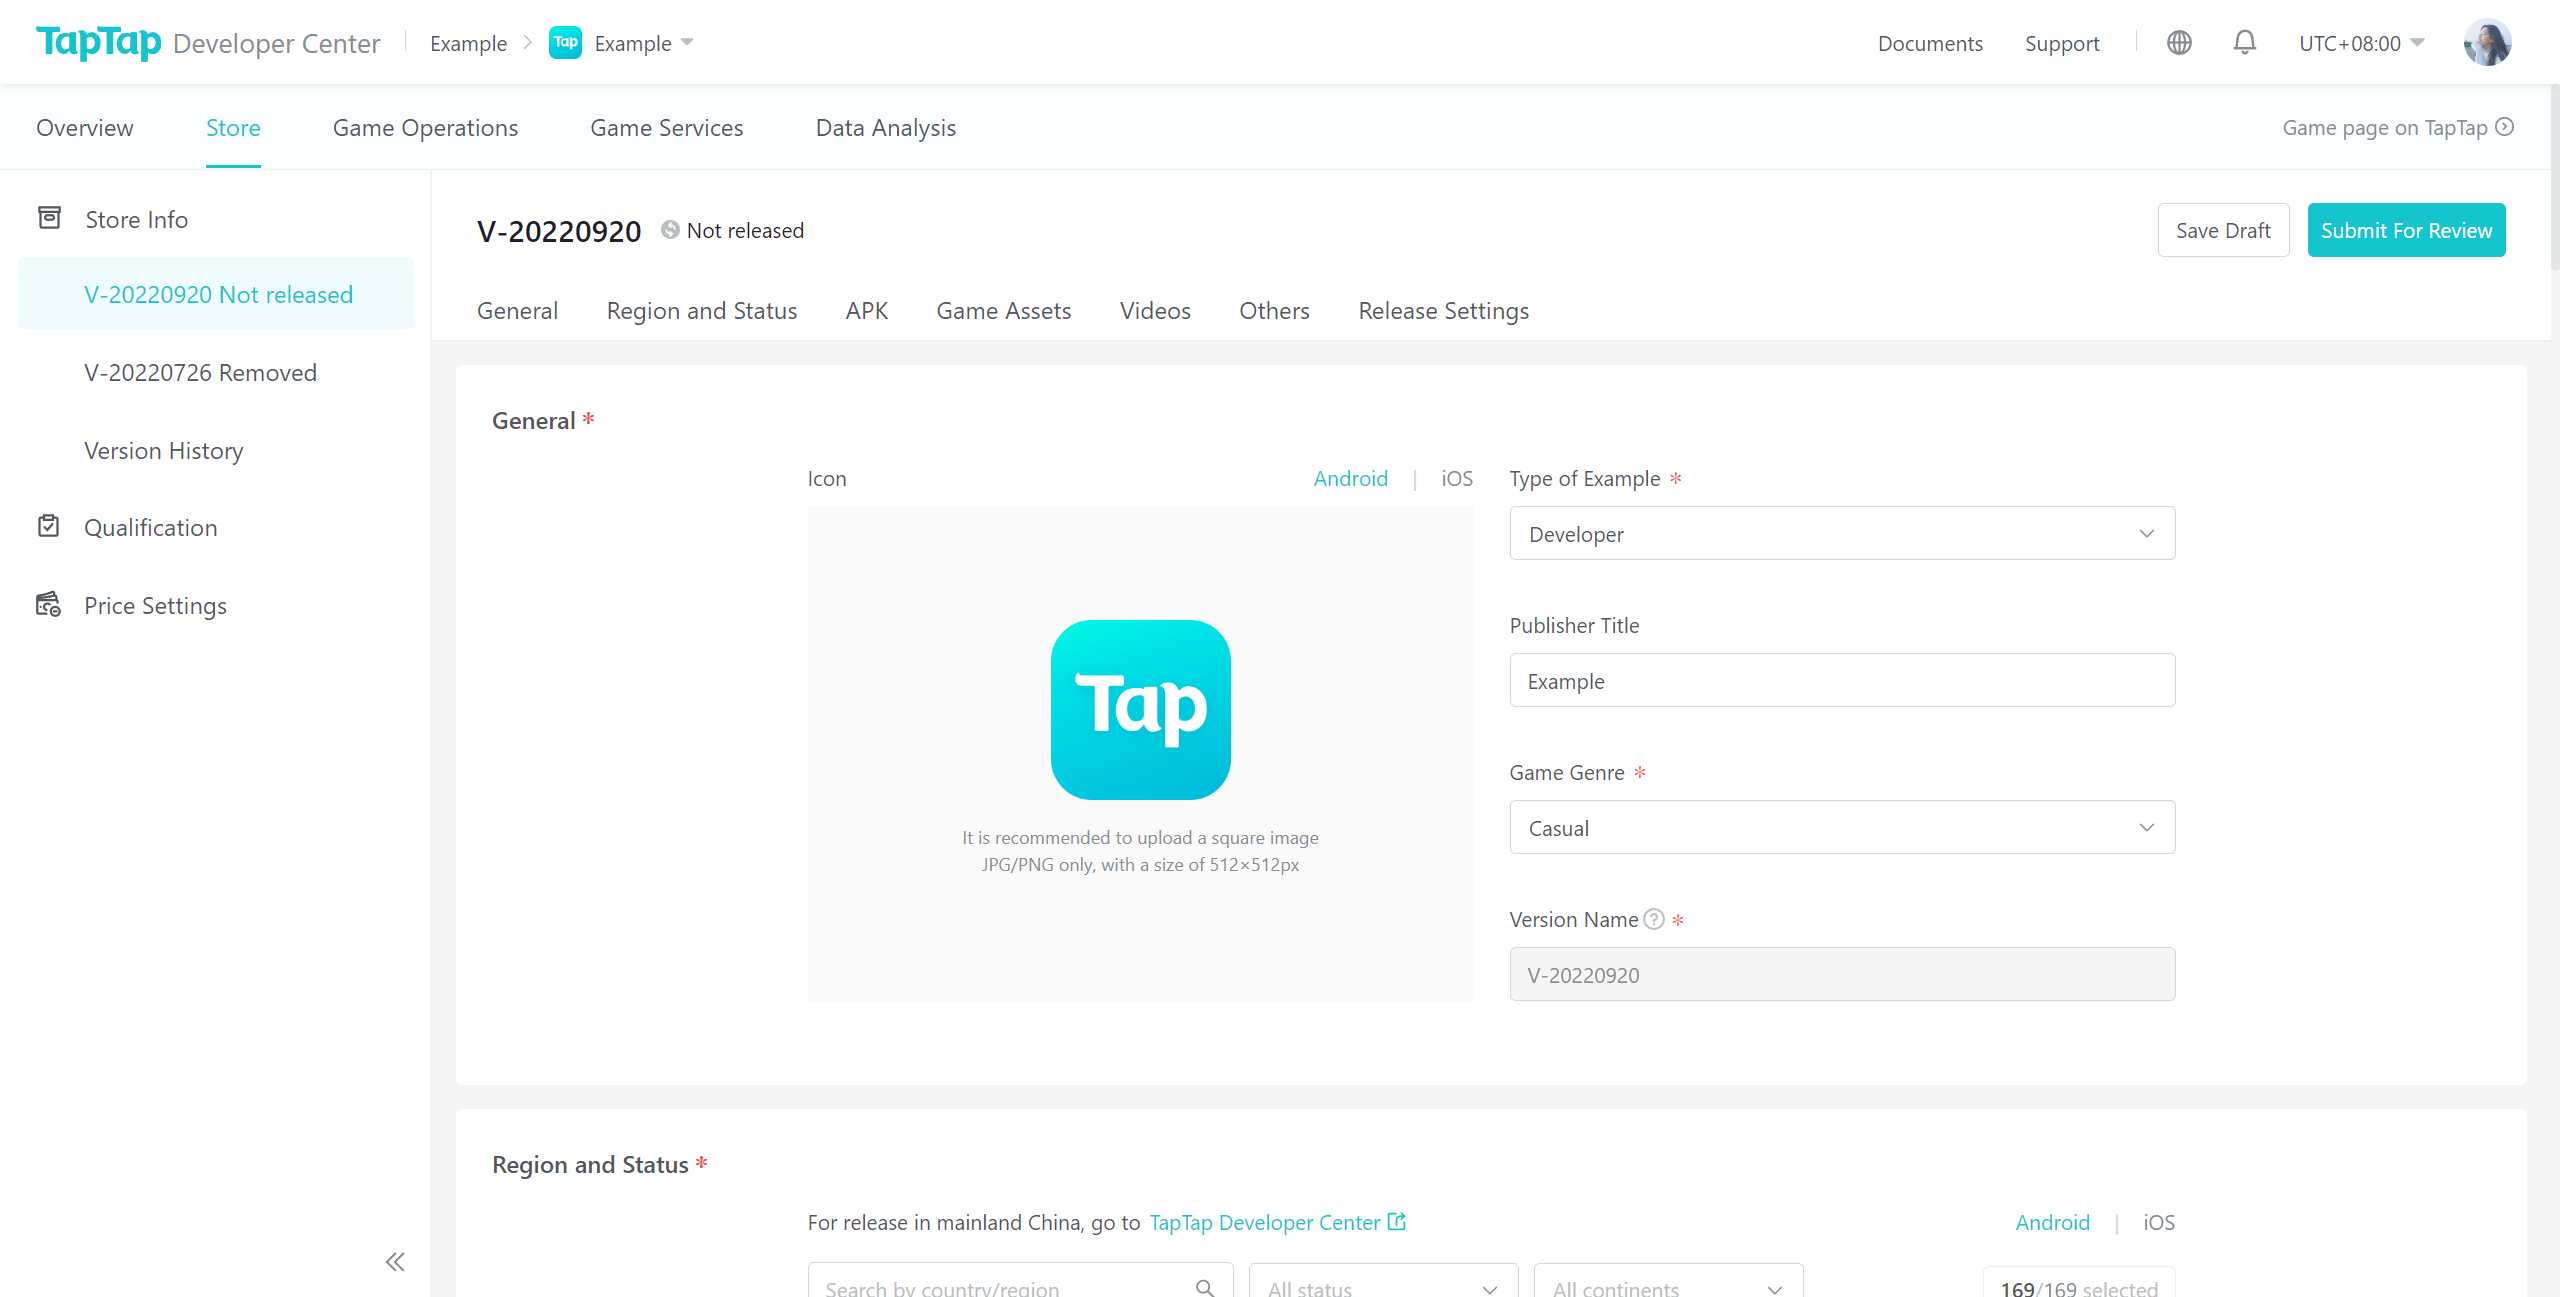This screenshot has width=2560, height=1297.
Task: Click the Price Settings sidebar icon
Action: (48, 604)
